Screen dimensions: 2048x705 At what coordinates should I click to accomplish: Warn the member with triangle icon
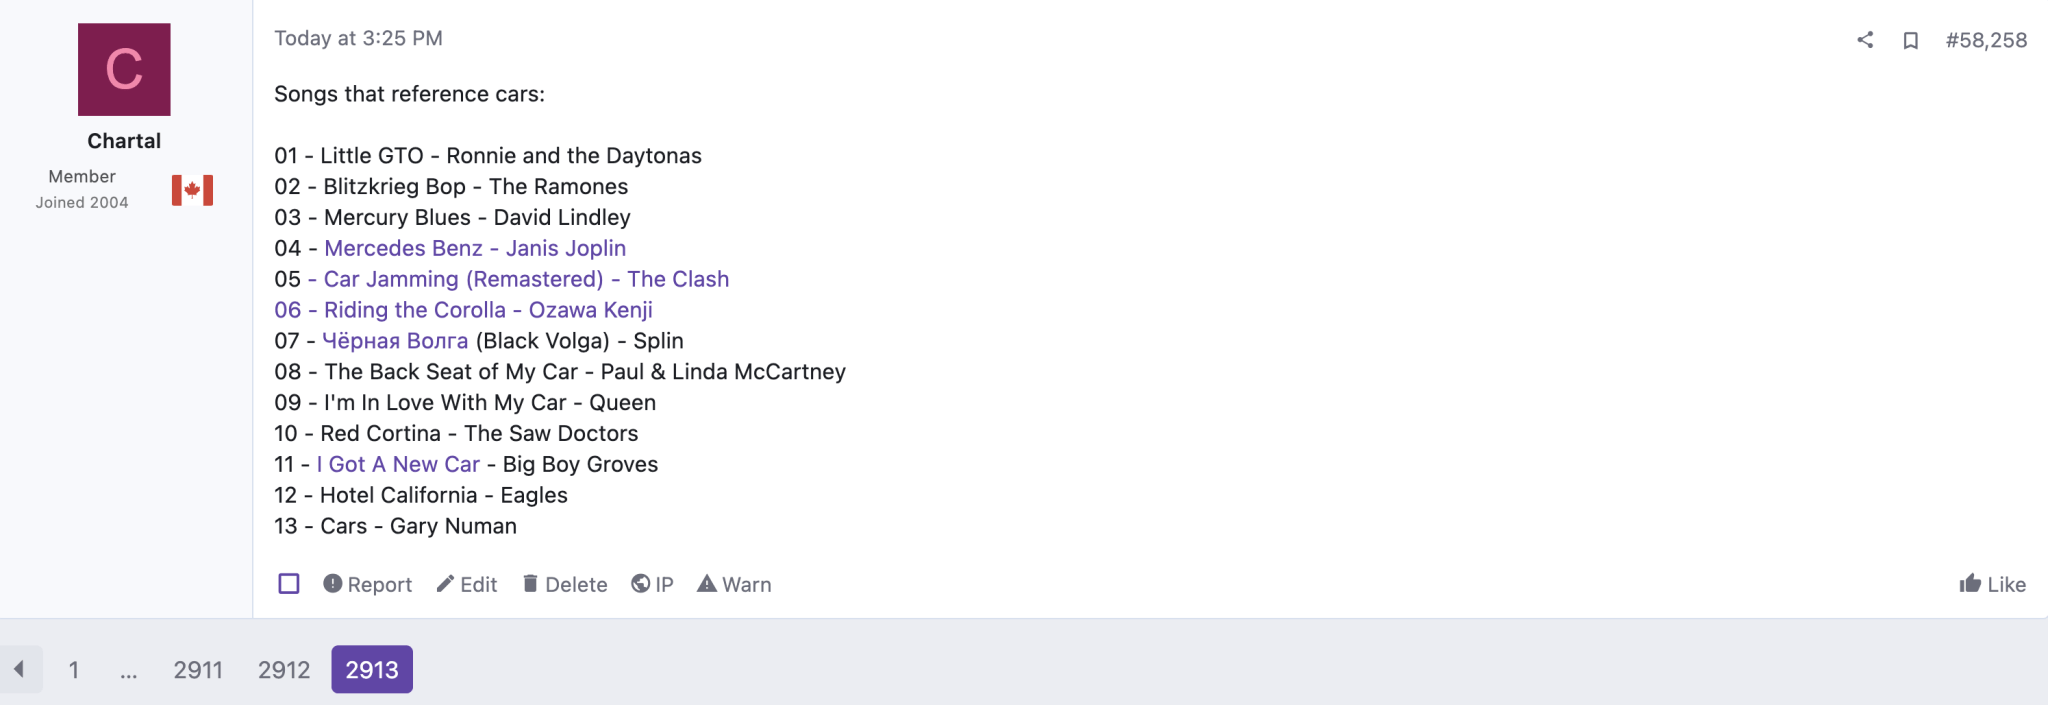(x=734, y=584)
